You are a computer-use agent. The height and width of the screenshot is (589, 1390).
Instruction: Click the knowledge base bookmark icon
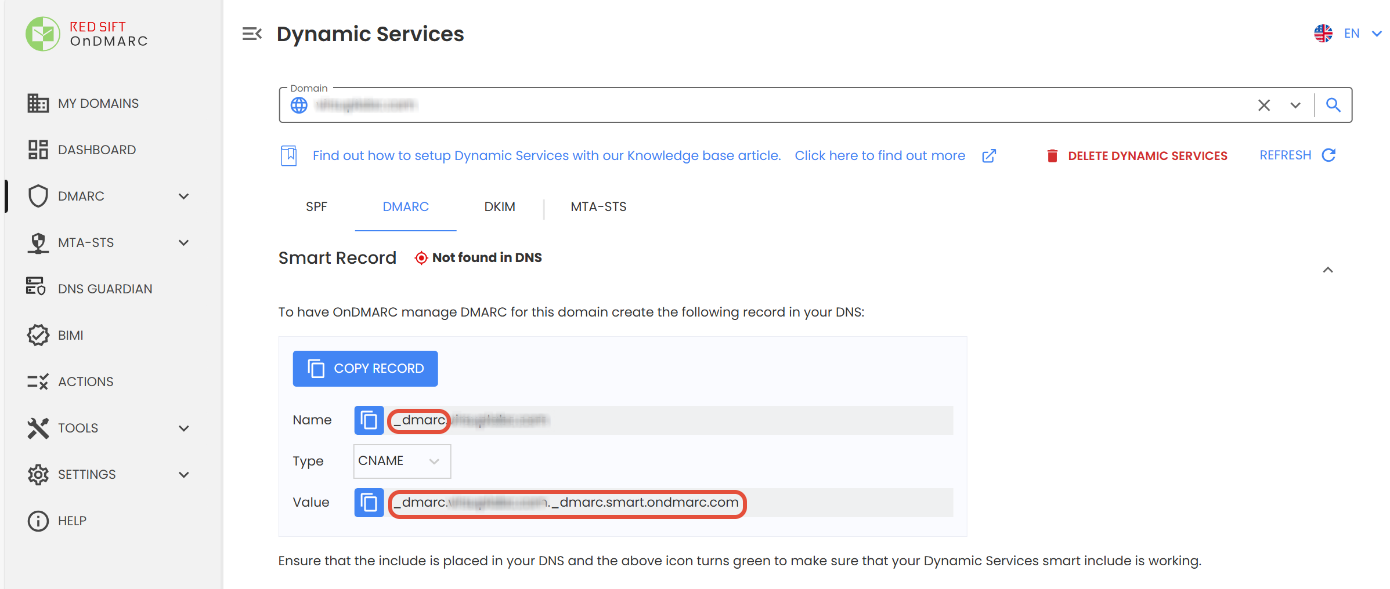tap(289, 155)
